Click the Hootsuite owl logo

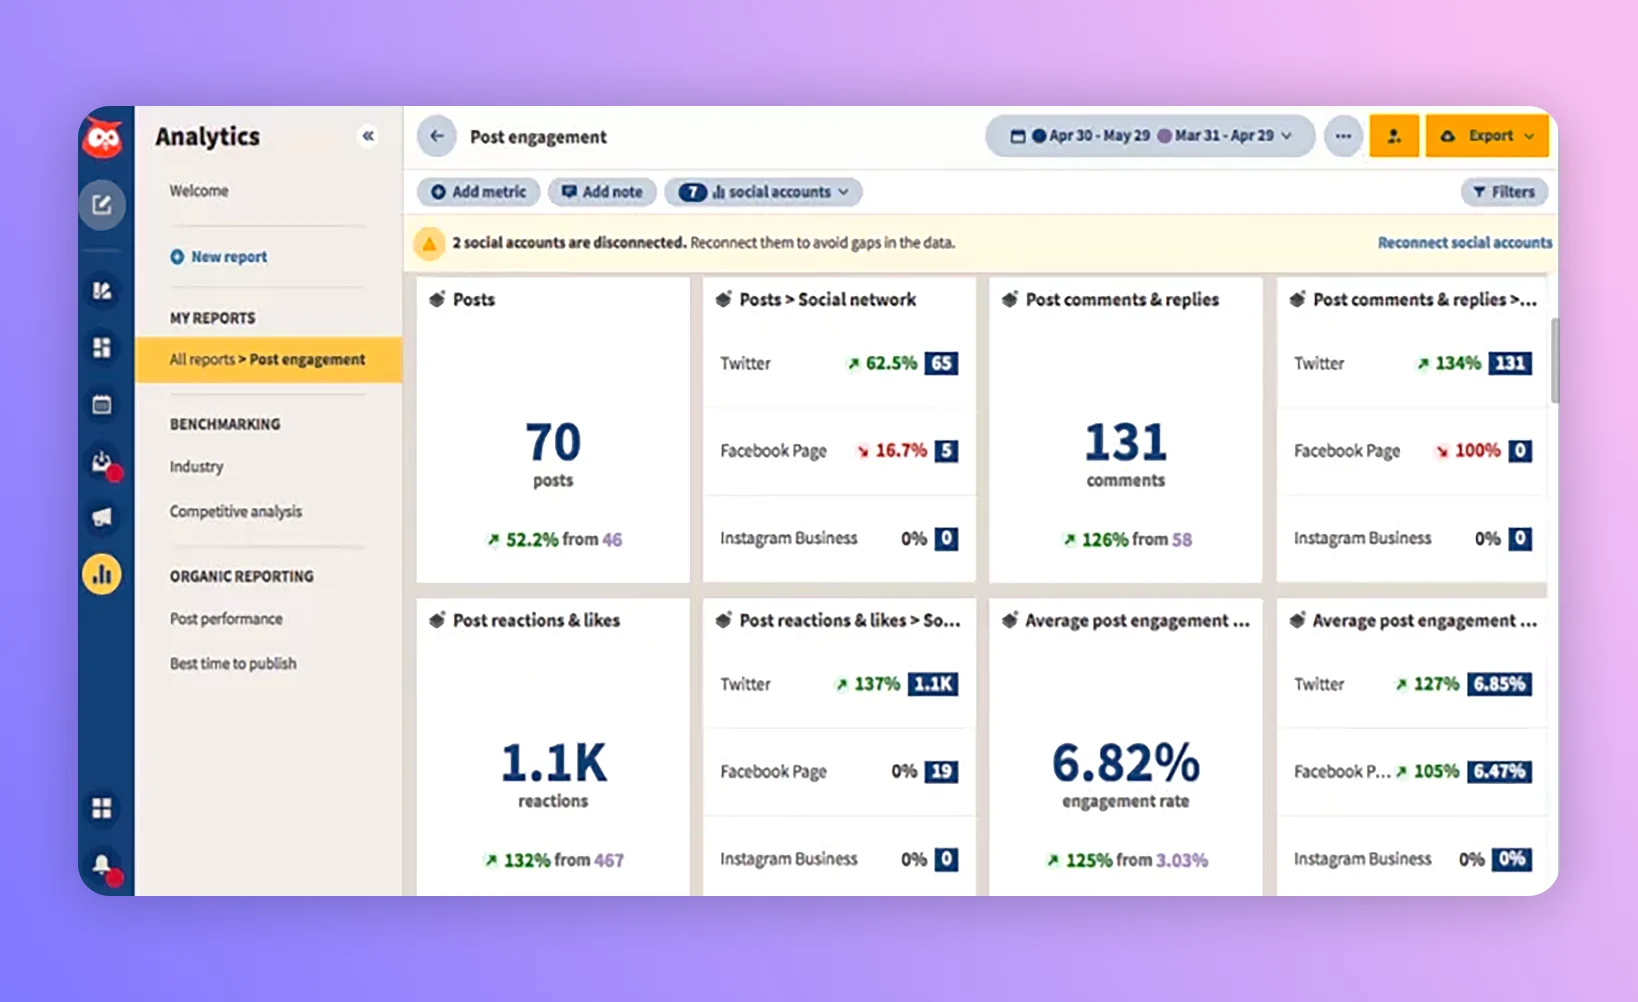(x=103, y=140)
